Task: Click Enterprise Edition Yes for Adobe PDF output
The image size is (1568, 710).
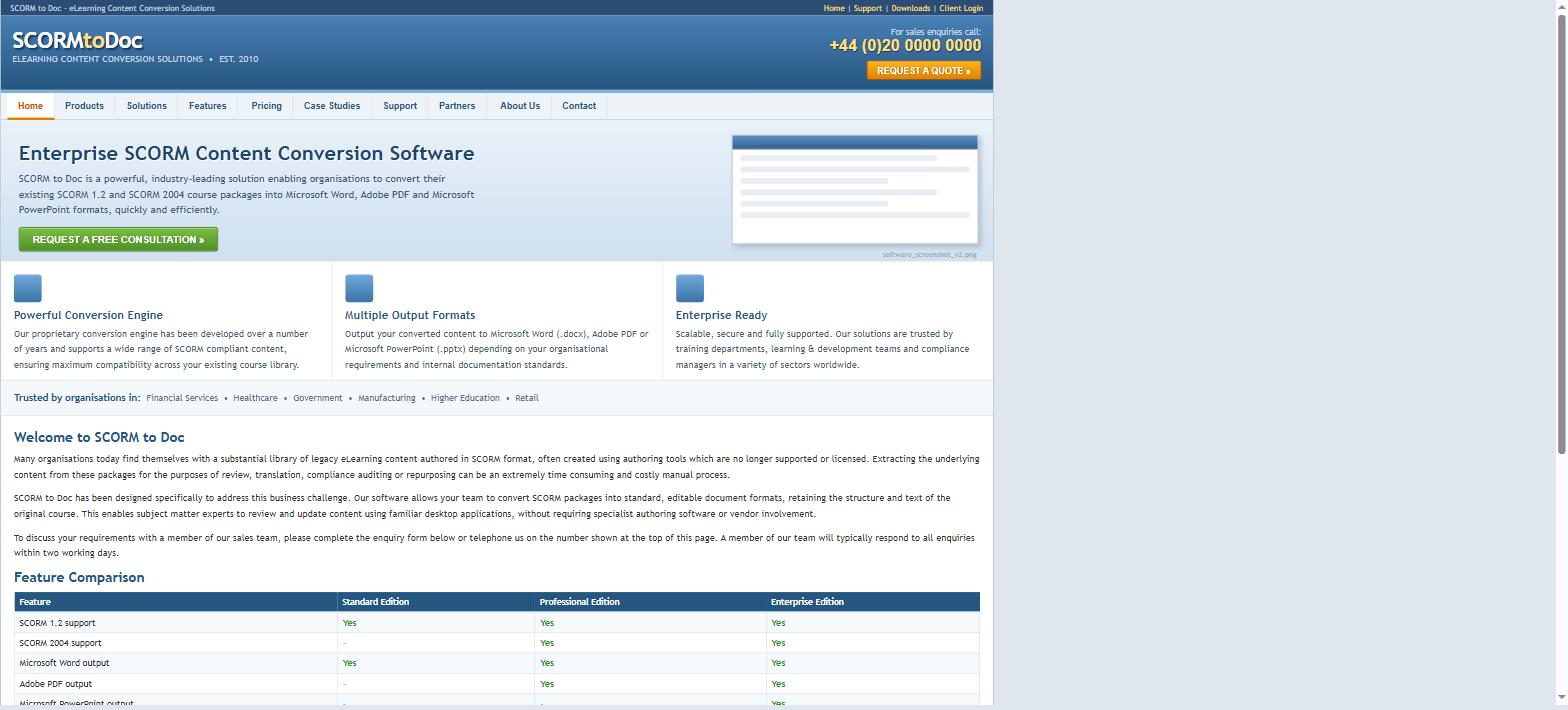Action: tap(778, 684)
